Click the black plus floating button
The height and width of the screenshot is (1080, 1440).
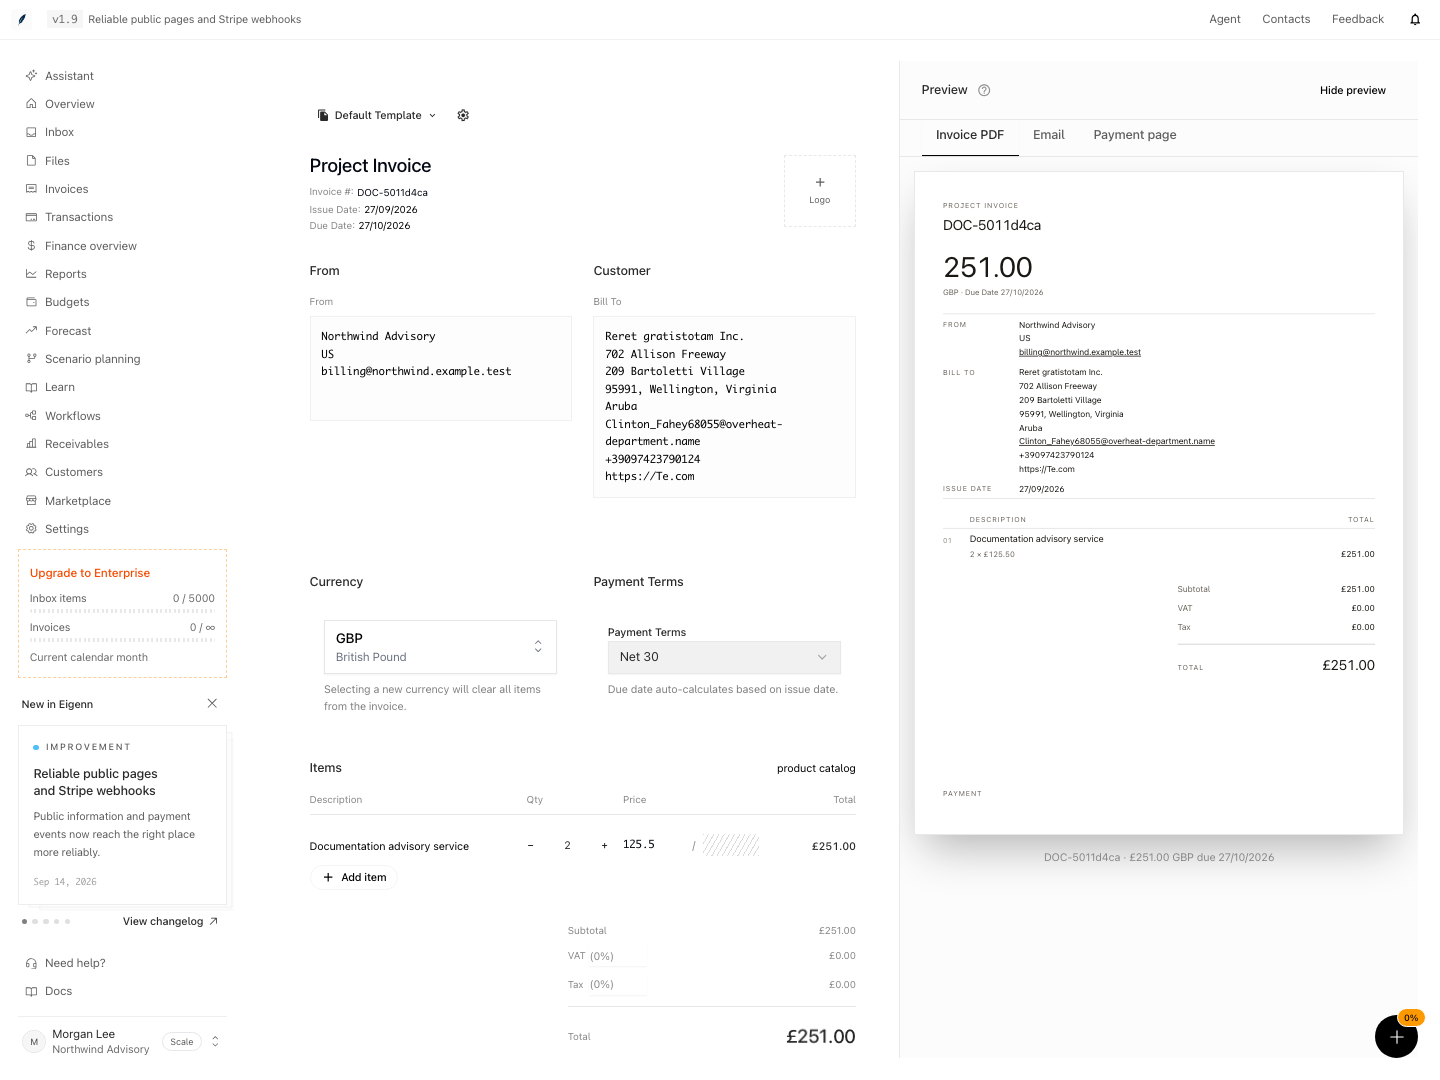(1396, 1036)
